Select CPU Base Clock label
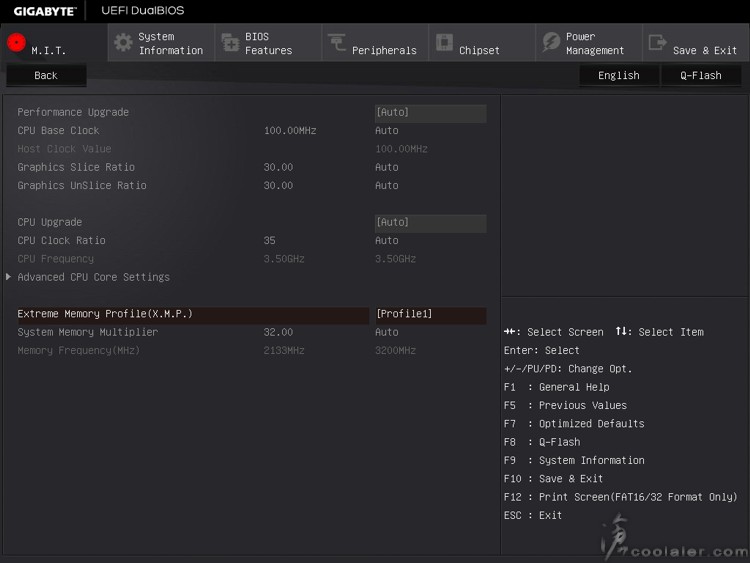 58,131
